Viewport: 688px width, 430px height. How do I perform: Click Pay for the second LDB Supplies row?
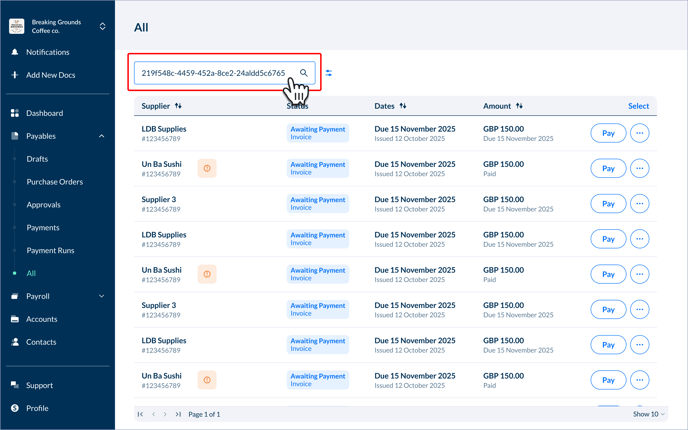608,239
